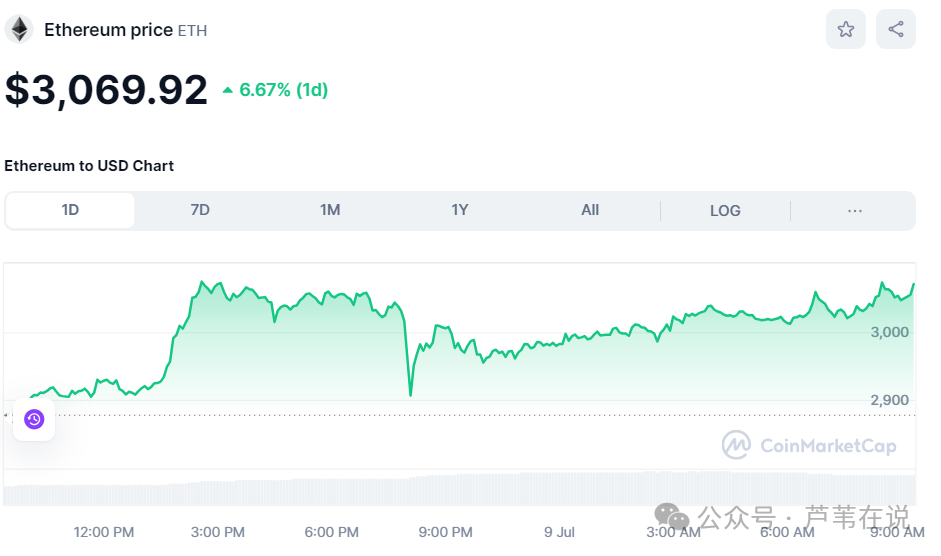Click the WeChat icon in watermark
Image resolution: width=941 pixels, height=556 pixels.
tap(671, 517)
